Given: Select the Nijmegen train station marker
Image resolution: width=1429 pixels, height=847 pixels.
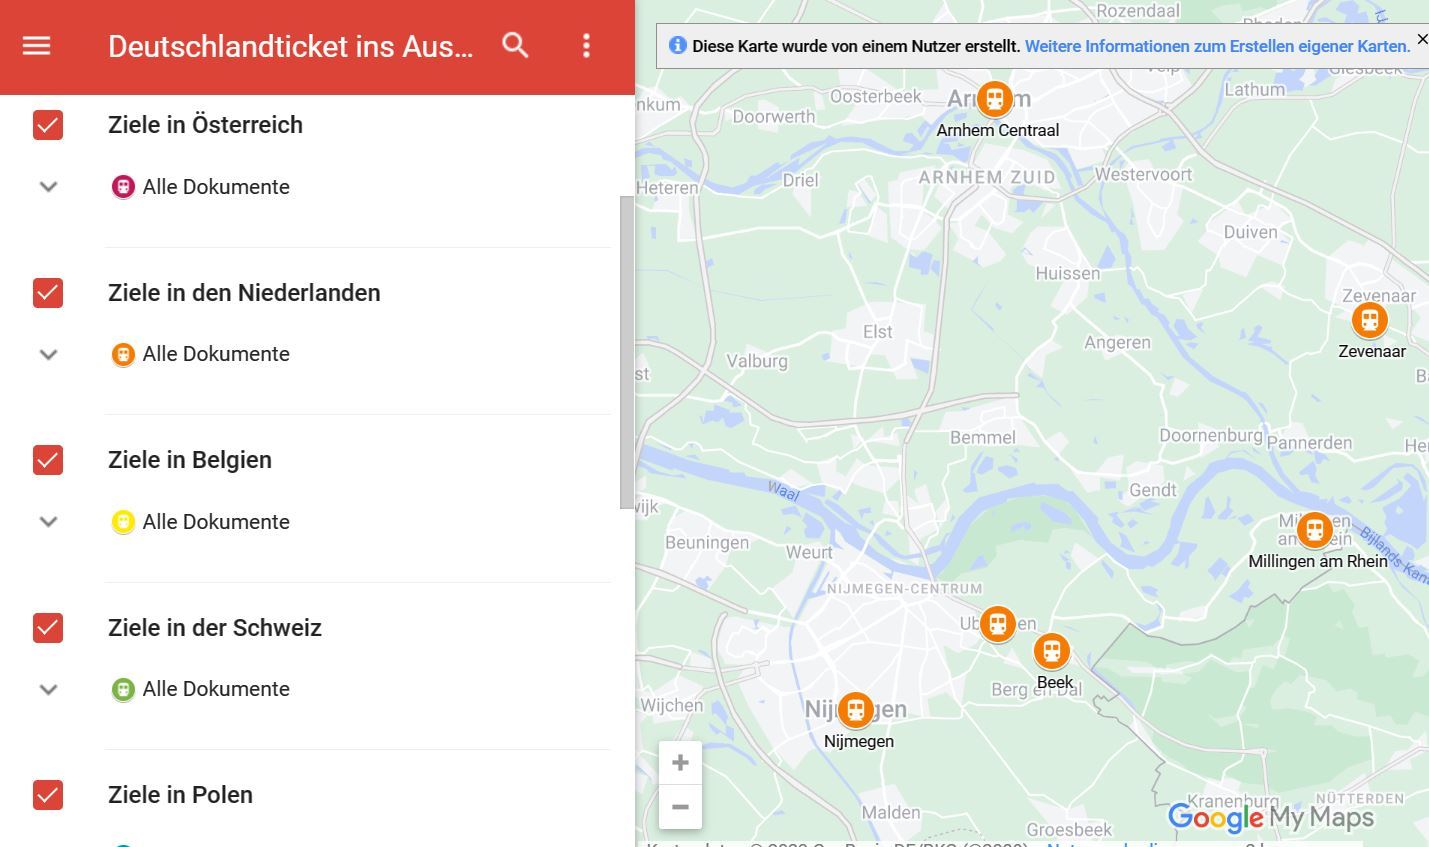Looking at the screenshot, I should coord(855,710).
